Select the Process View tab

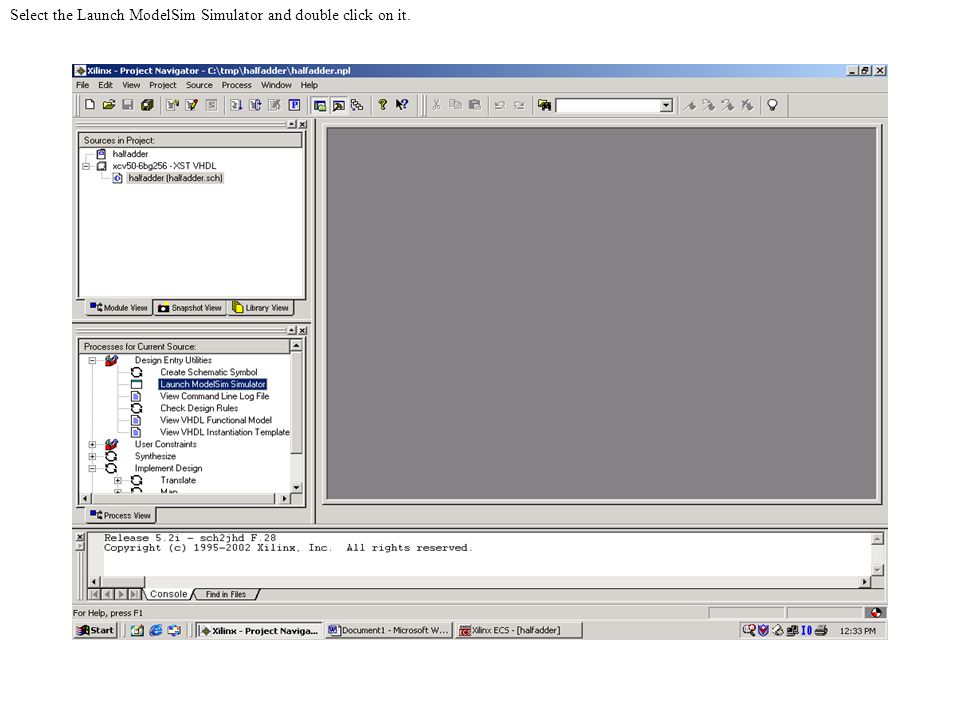(x=120, y=516)
